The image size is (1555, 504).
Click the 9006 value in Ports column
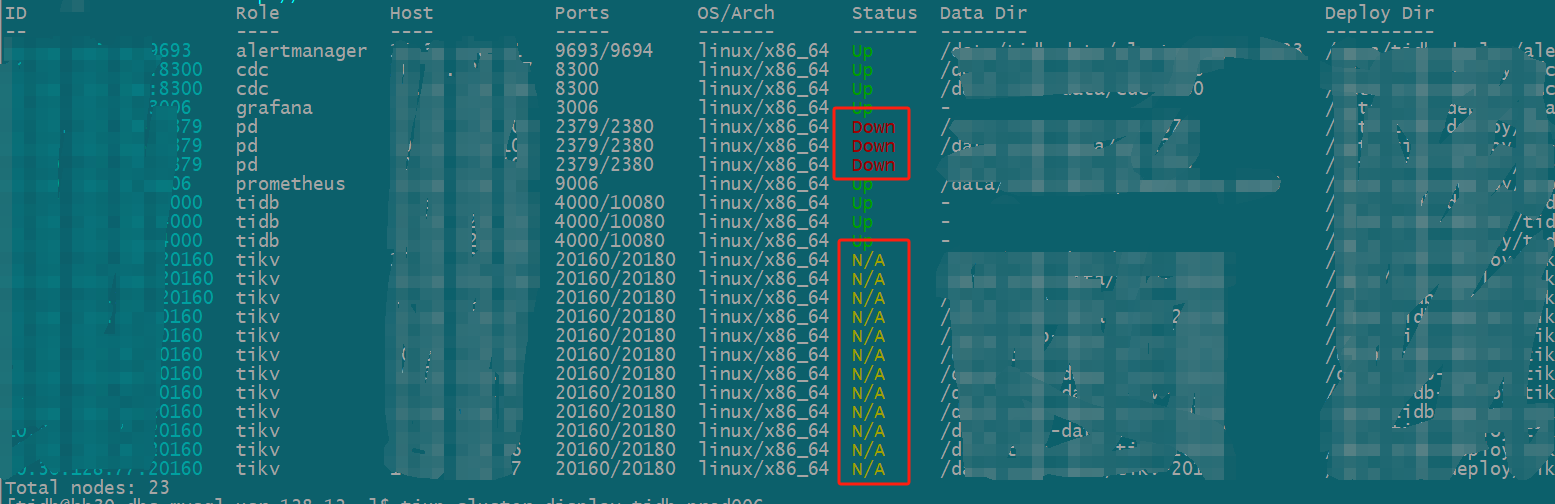pos(576,184)
